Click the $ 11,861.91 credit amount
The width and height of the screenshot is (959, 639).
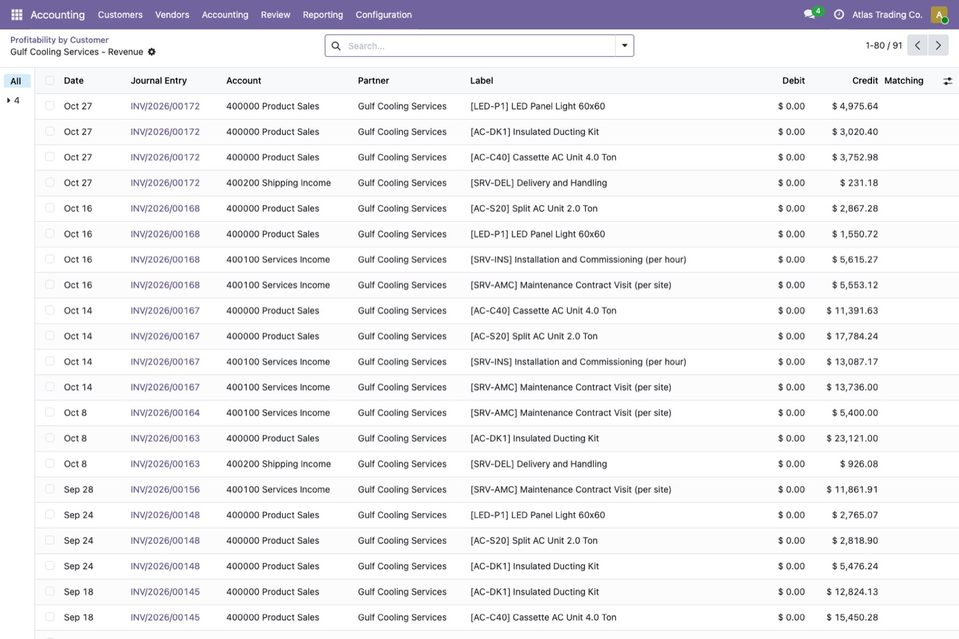click(x=852, y=490)
